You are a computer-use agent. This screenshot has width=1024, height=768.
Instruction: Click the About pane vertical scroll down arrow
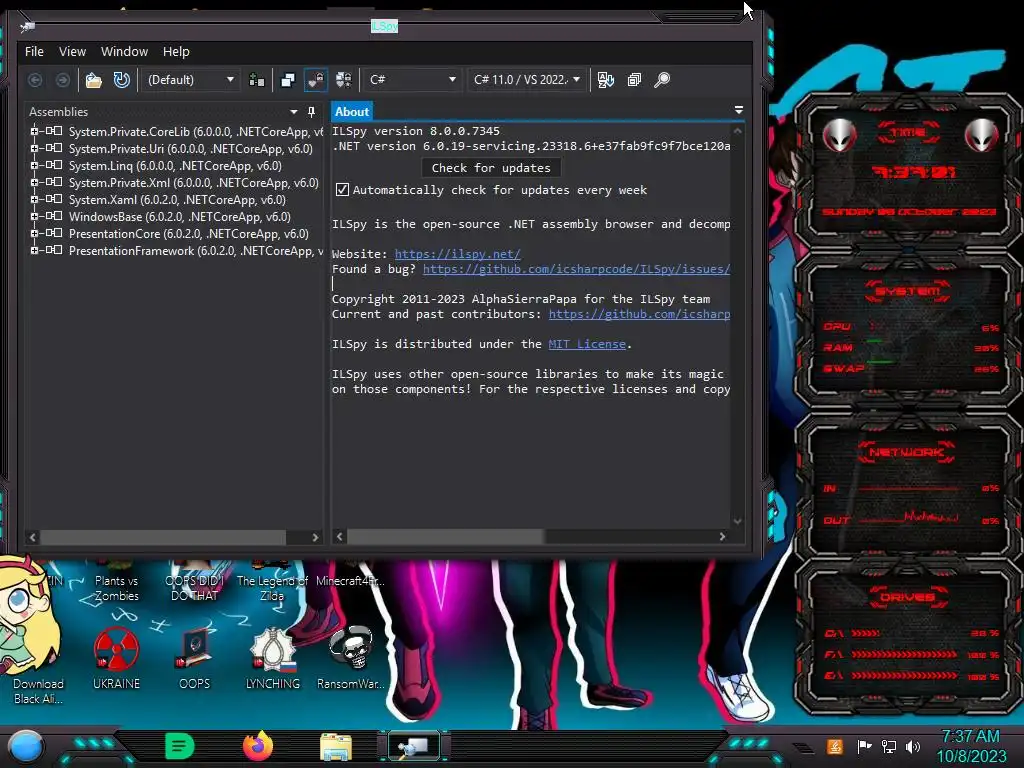737,521
